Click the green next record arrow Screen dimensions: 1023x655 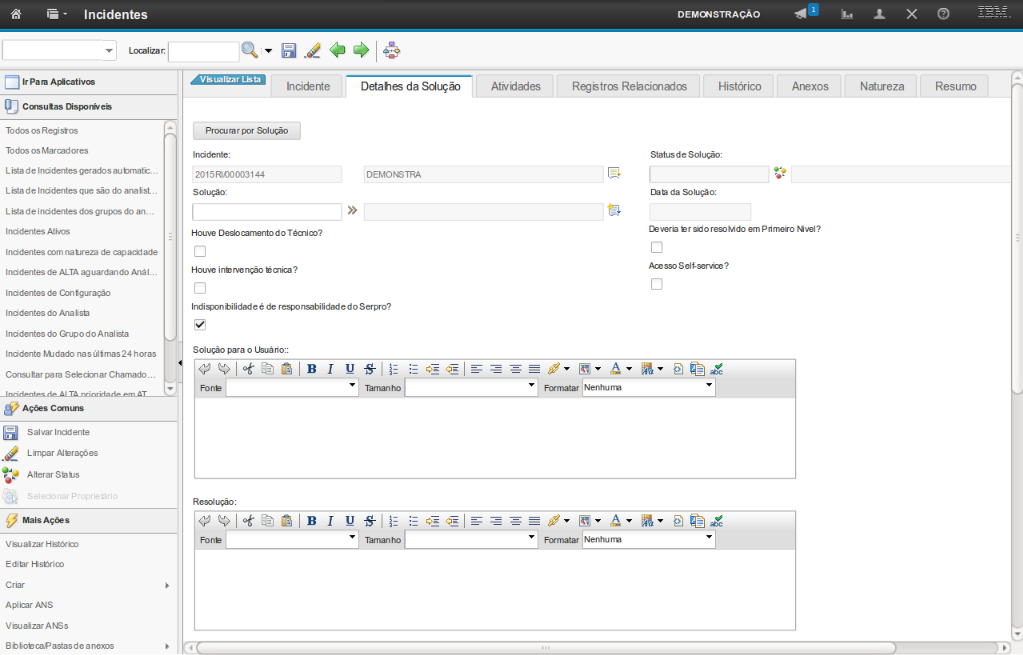pos(361,50)
